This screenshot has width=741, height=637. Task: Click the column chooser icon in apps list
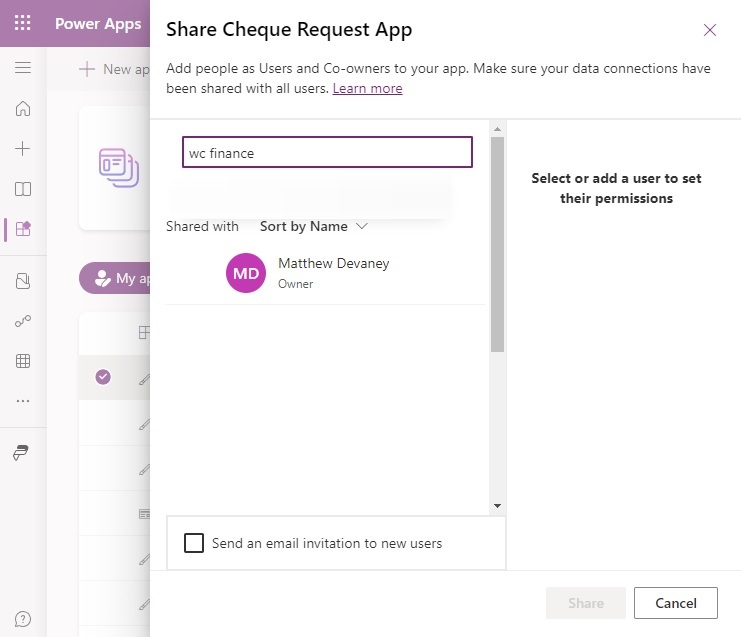click(144, 332)
